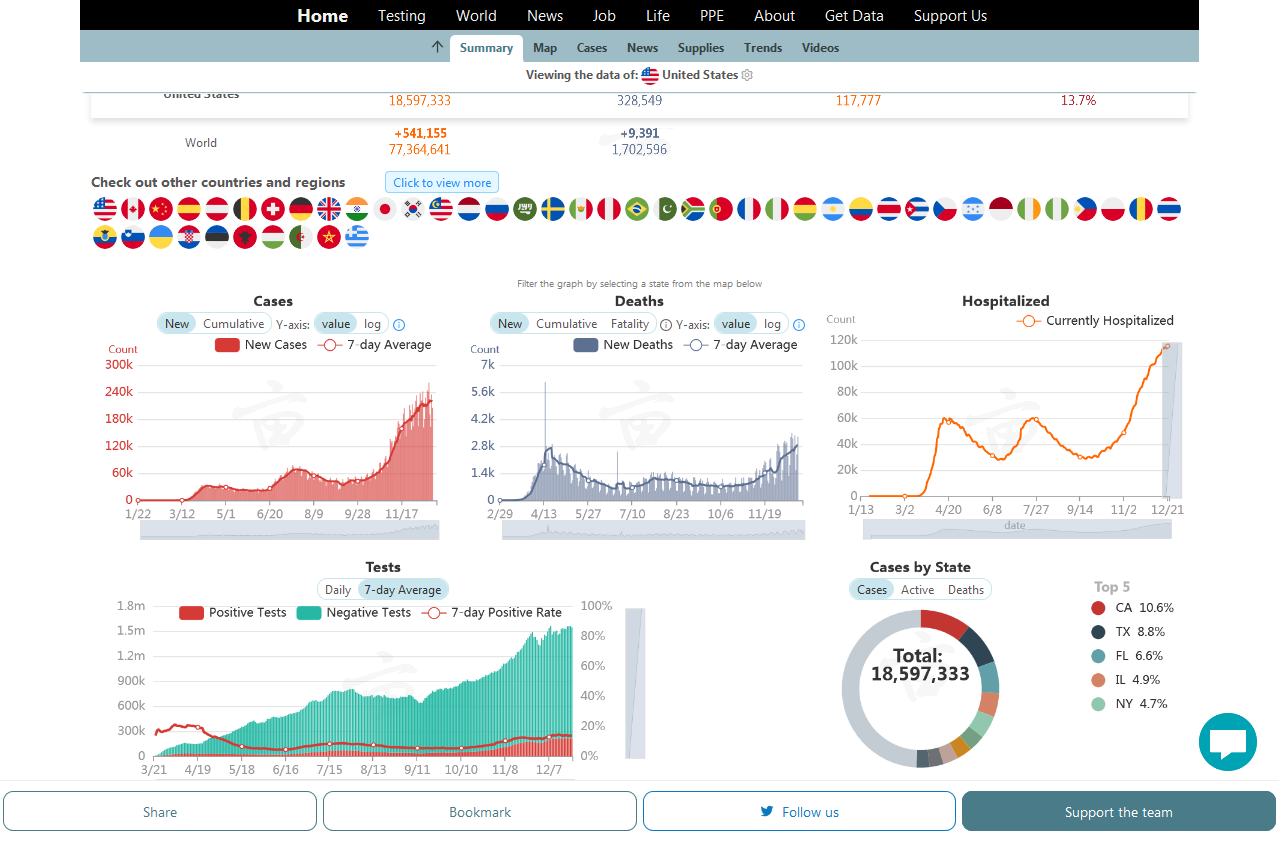Switch Cases chart to Cumulative
The height and width of the screenshot is (841, 1279).
coord(233,324)
